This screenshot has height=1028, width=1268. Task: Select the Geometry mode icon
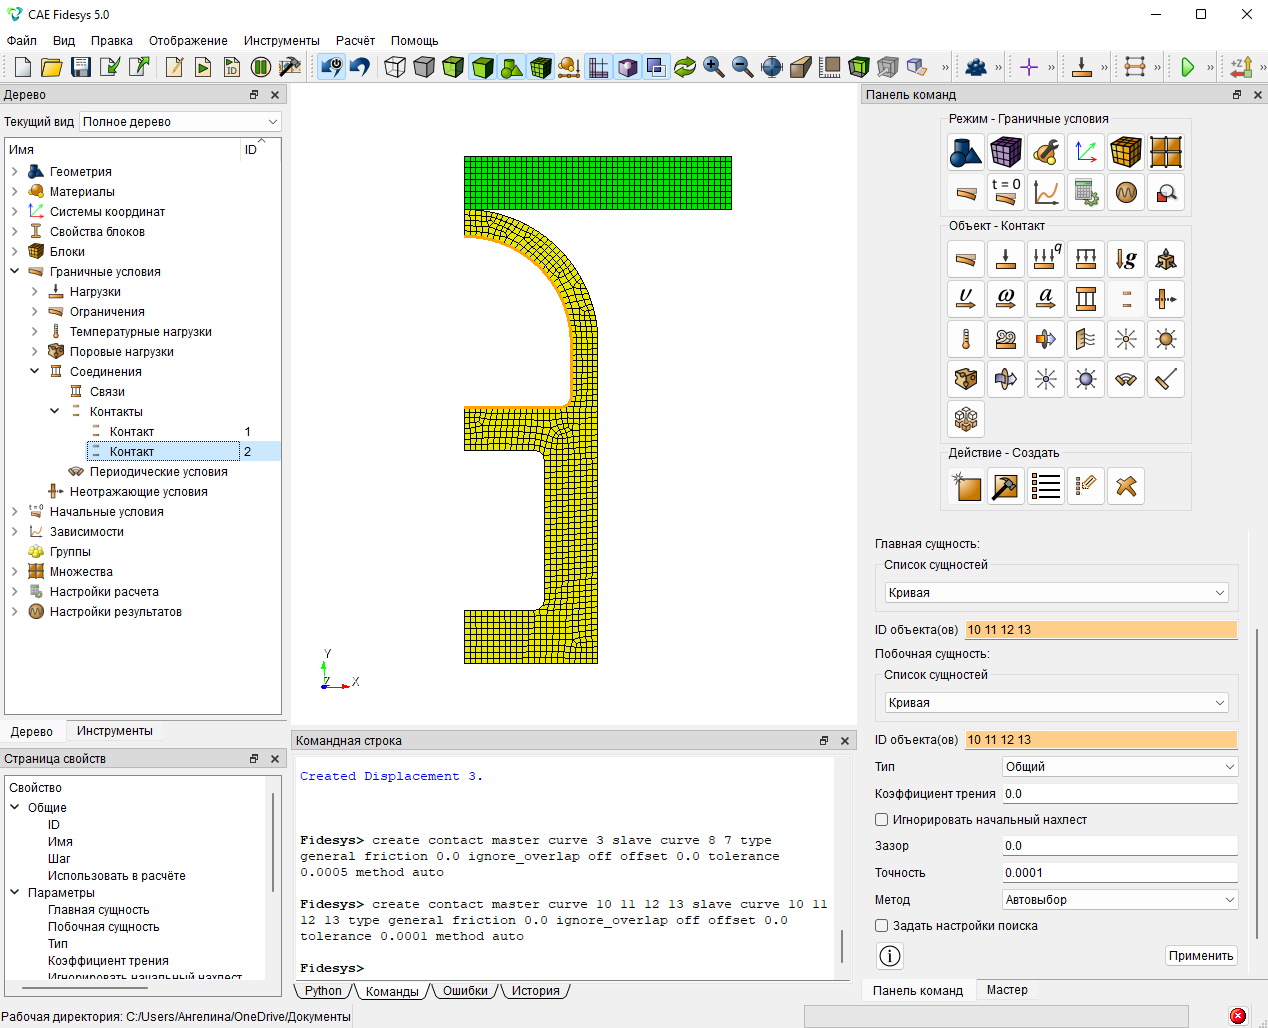[966, 152]
